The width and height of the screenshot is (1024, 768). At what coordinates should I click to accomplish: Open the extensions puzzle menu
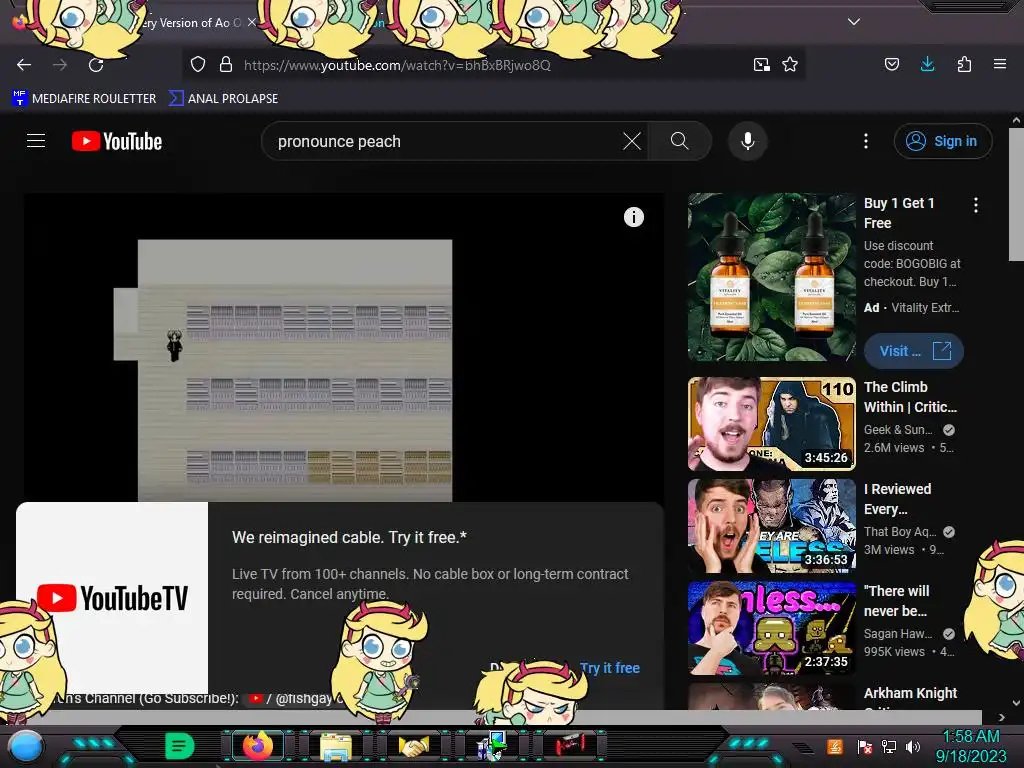[964, 64]
